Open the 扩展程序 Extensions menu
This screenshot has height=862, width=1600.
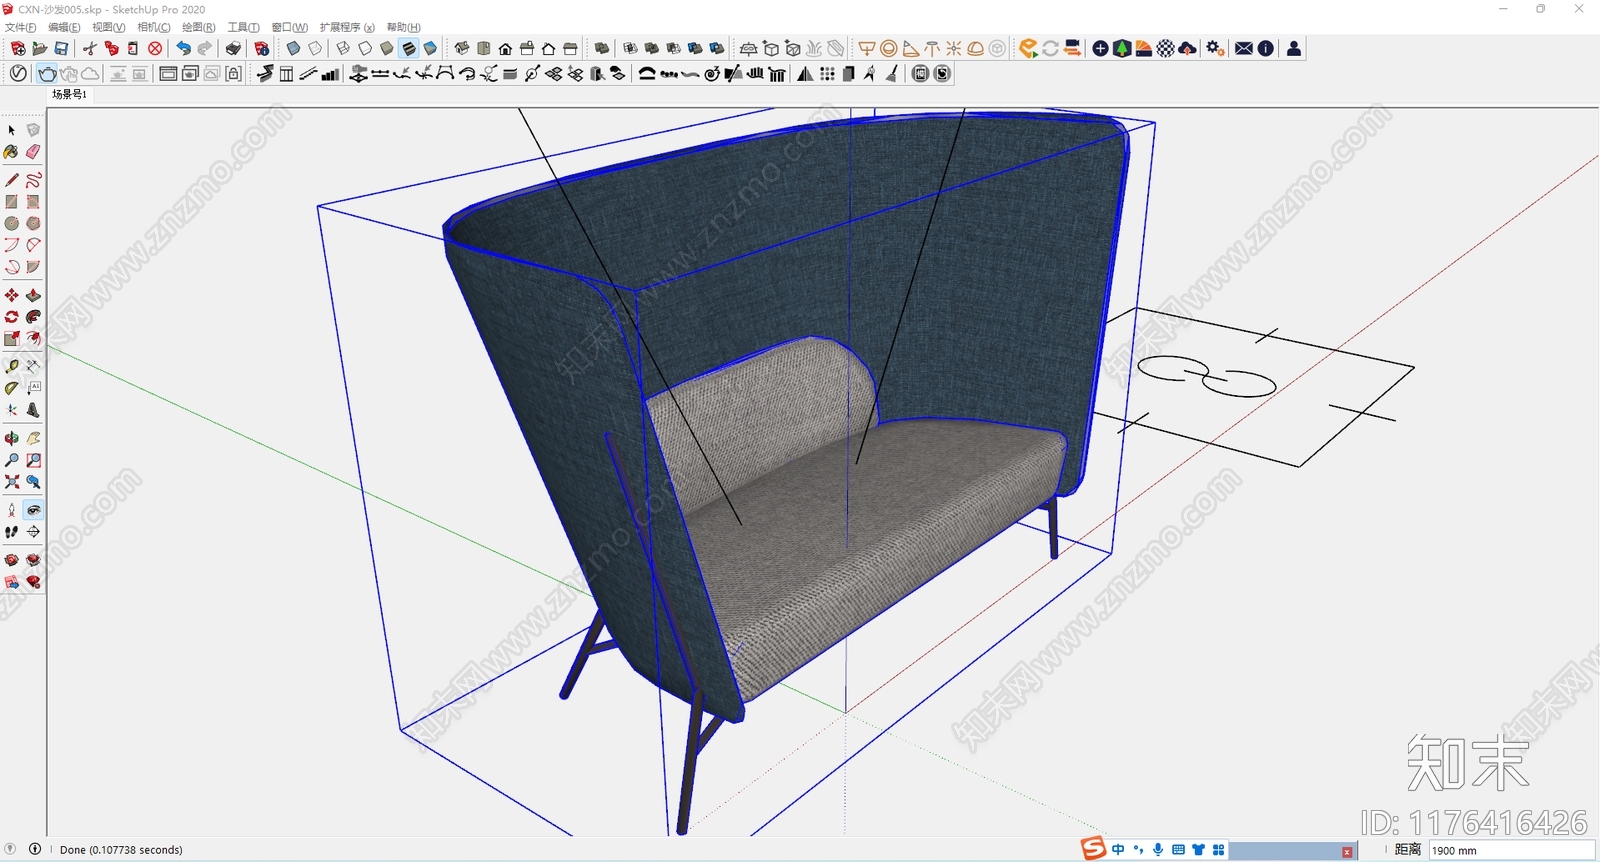pos(347,27)
